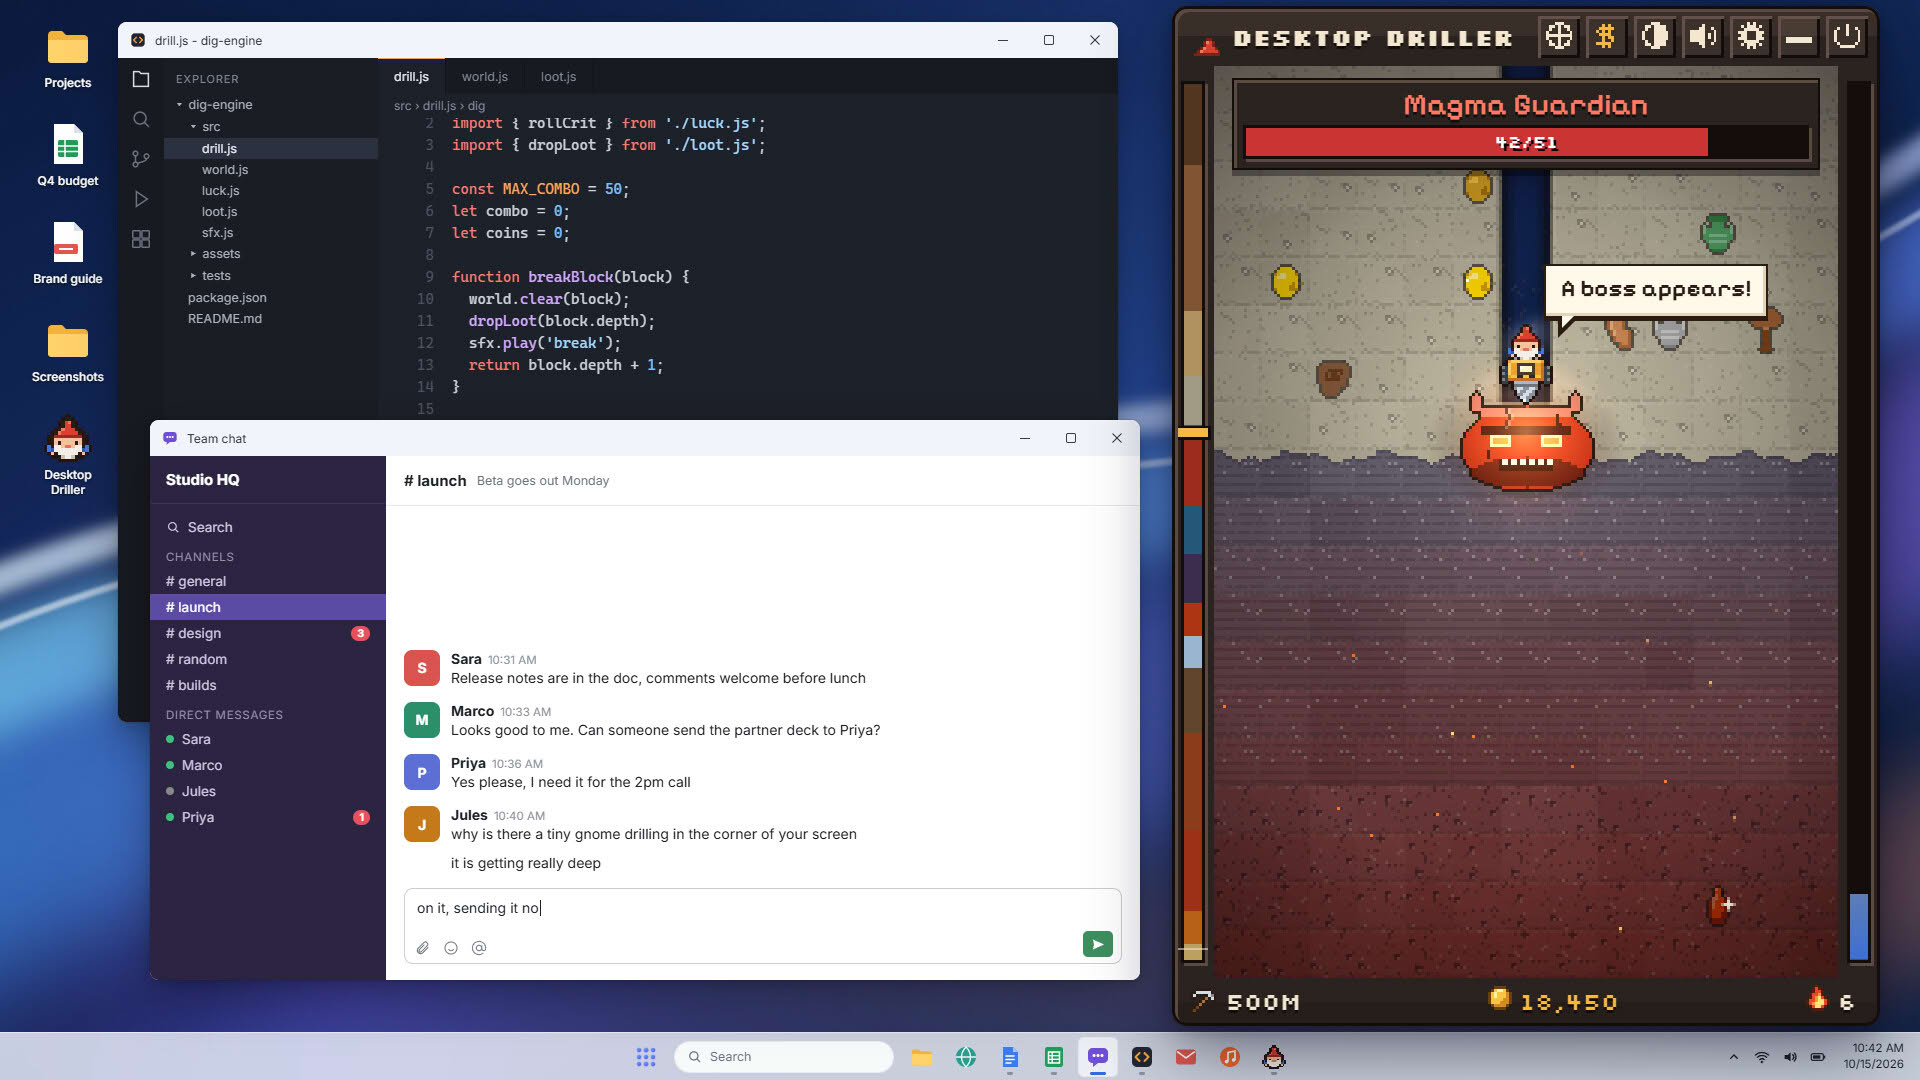Click the taskbar Search box
Screen dimensions: 1920x1080
coord(784,1057)
